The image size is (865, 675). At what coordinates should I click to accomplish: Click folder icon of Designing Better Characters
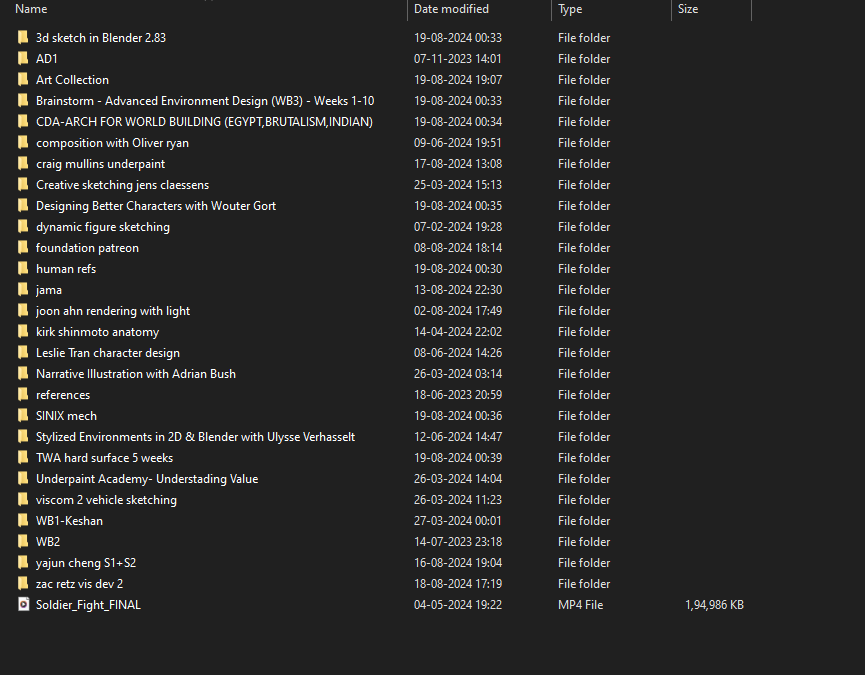click(x=23, y=206)
